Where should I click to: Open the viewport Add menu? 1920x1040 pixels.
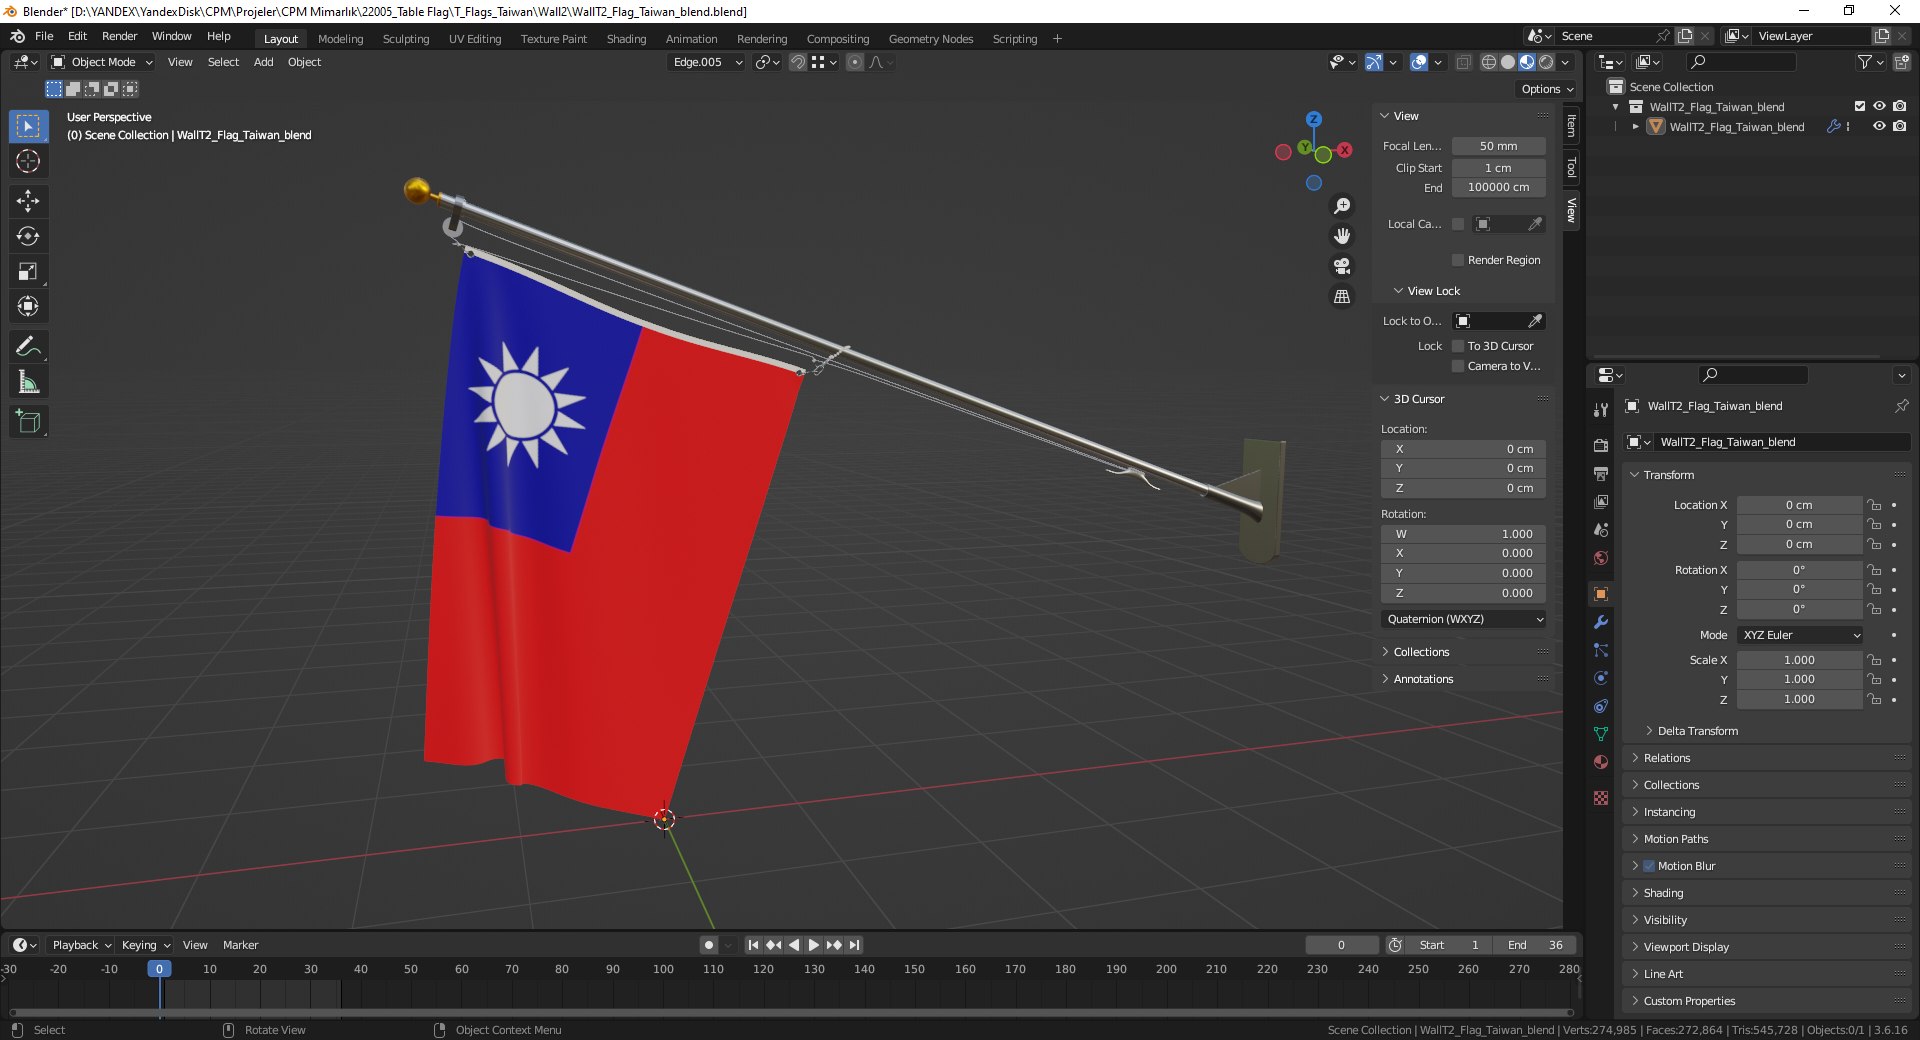click(x=263, y=62)
